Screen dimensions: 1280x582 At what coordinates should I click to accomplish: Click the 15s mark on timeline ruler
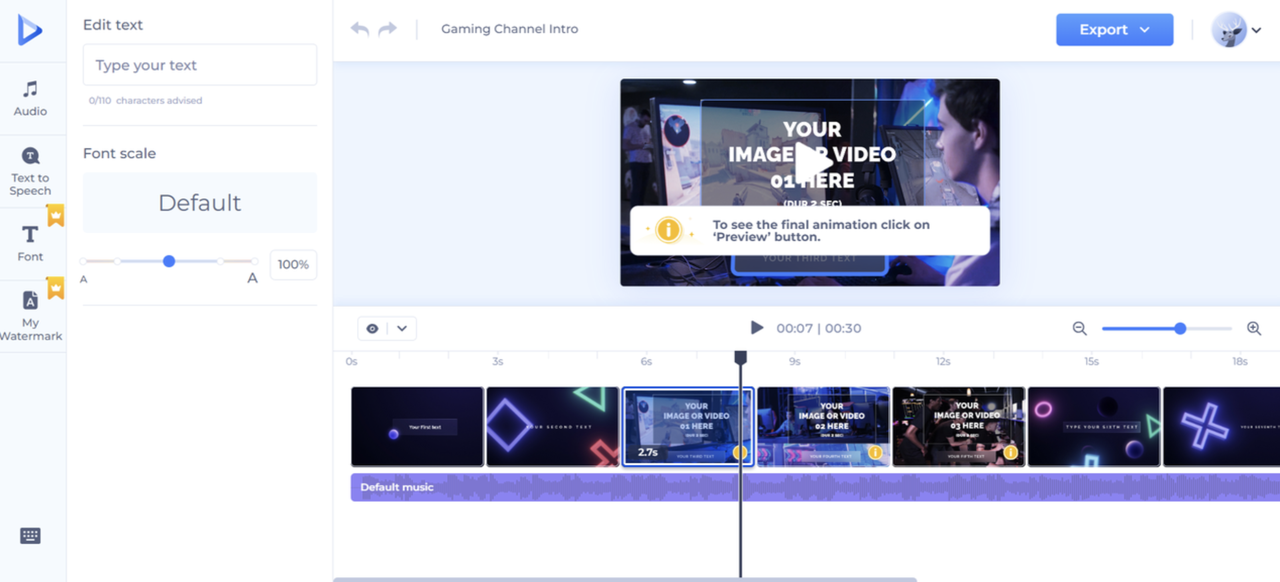(1091, 361)
